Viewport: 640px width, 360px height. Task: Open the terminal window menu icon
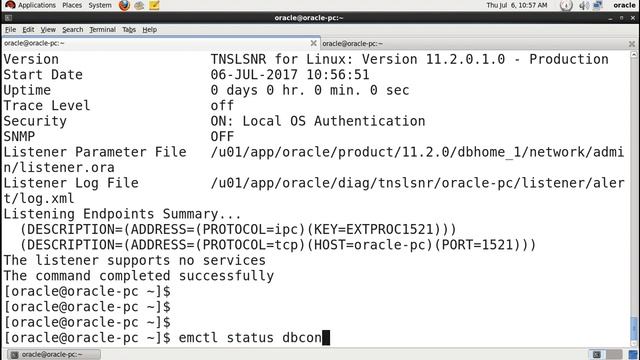pyautogui.click(x=8, y=18)
